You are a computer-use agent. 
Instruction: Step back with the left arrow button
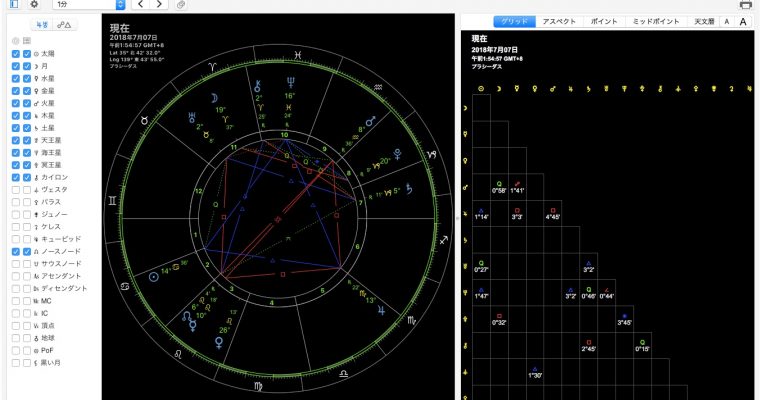point(141,4)
